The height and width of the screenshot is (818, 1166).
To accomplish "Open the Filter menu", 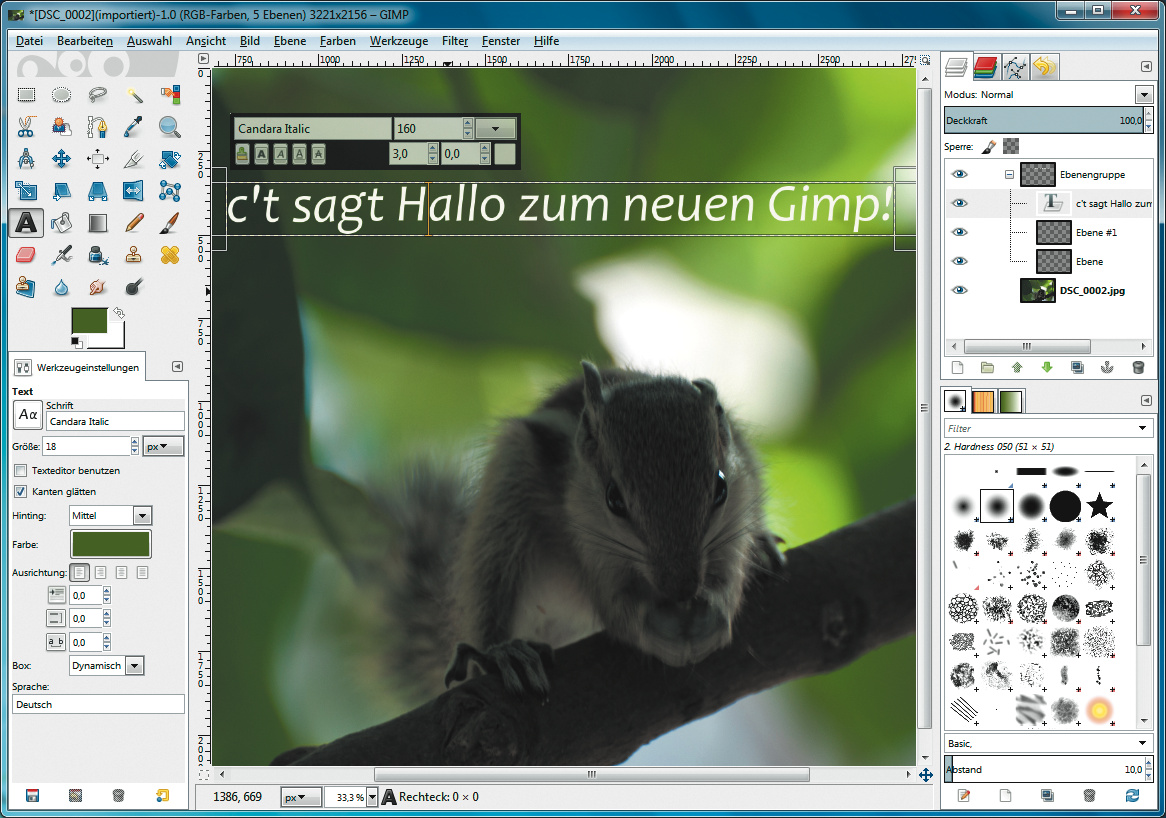I will tap(454, 41).
